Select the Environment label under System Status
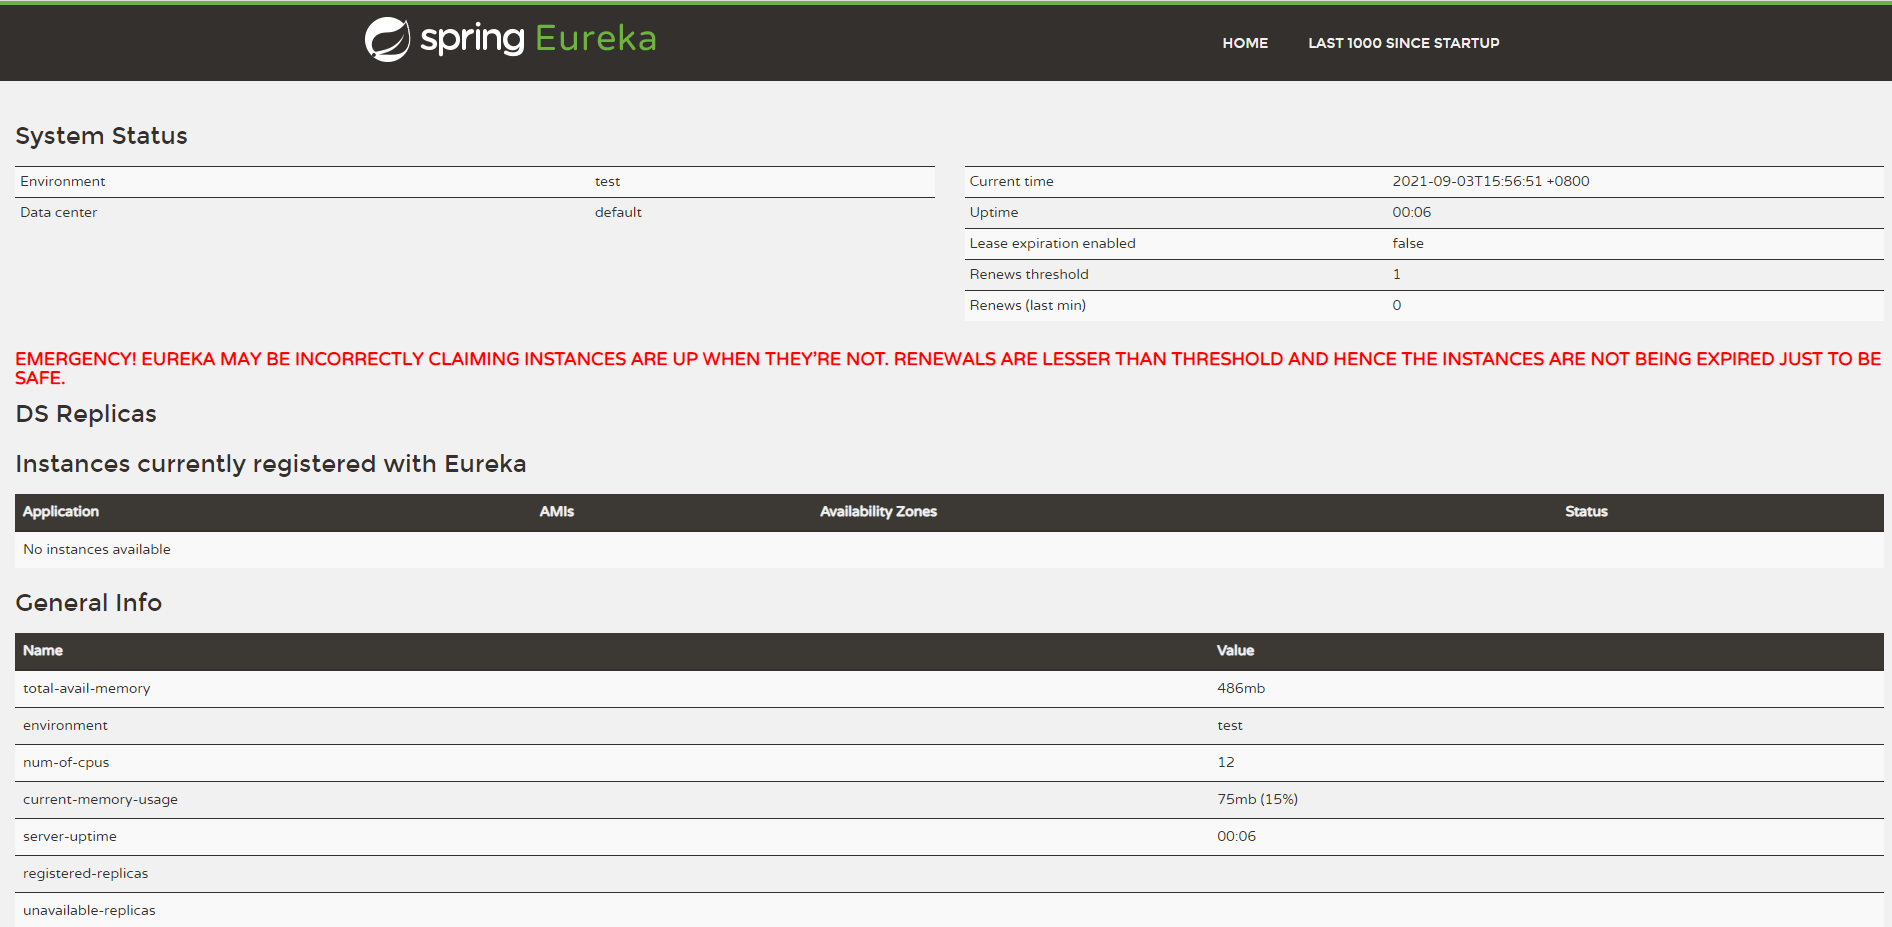Image resolution: width=1892 pixels, height=927 pixels. [63, 181]
